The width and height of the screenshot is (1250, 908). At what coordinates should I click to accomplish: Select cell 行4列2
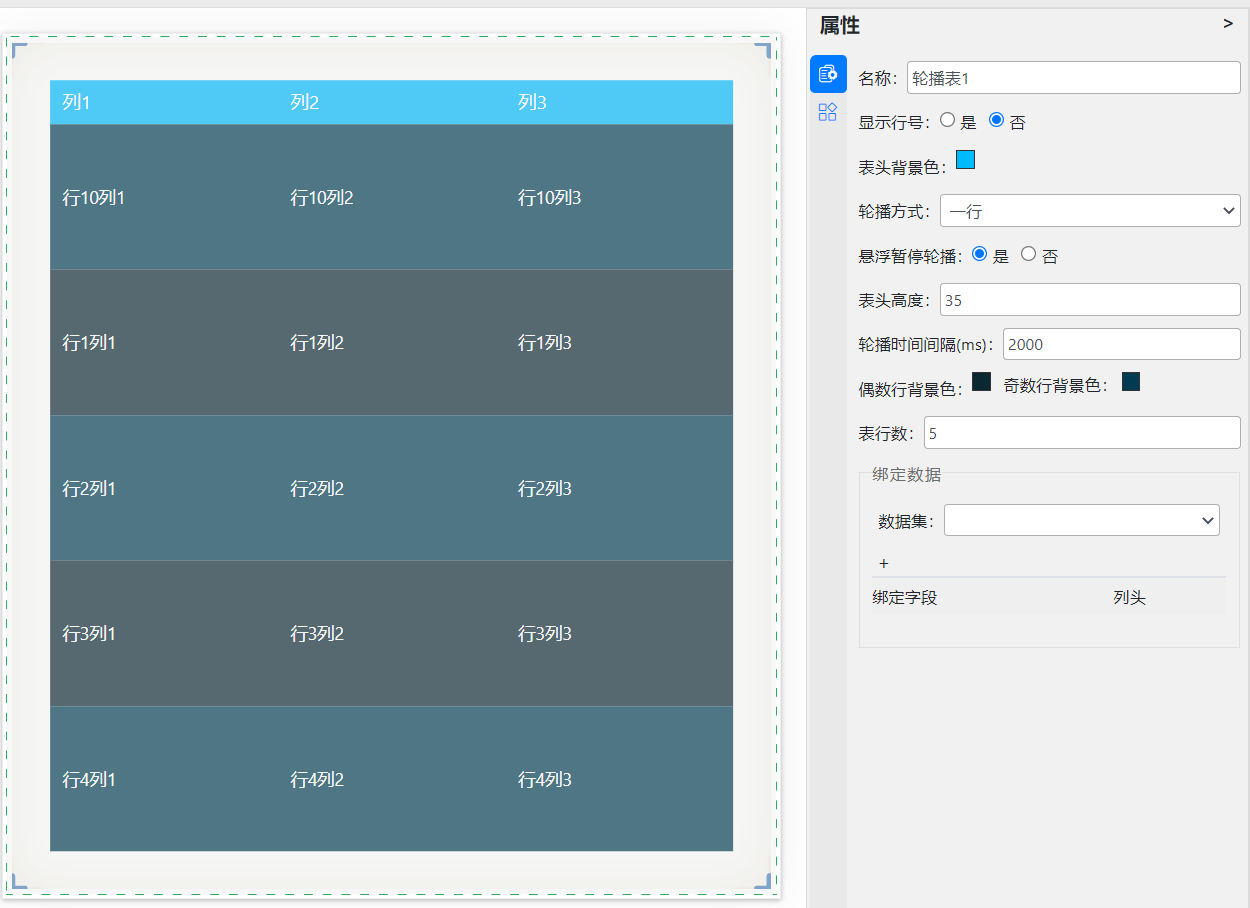tap(317, 780)
